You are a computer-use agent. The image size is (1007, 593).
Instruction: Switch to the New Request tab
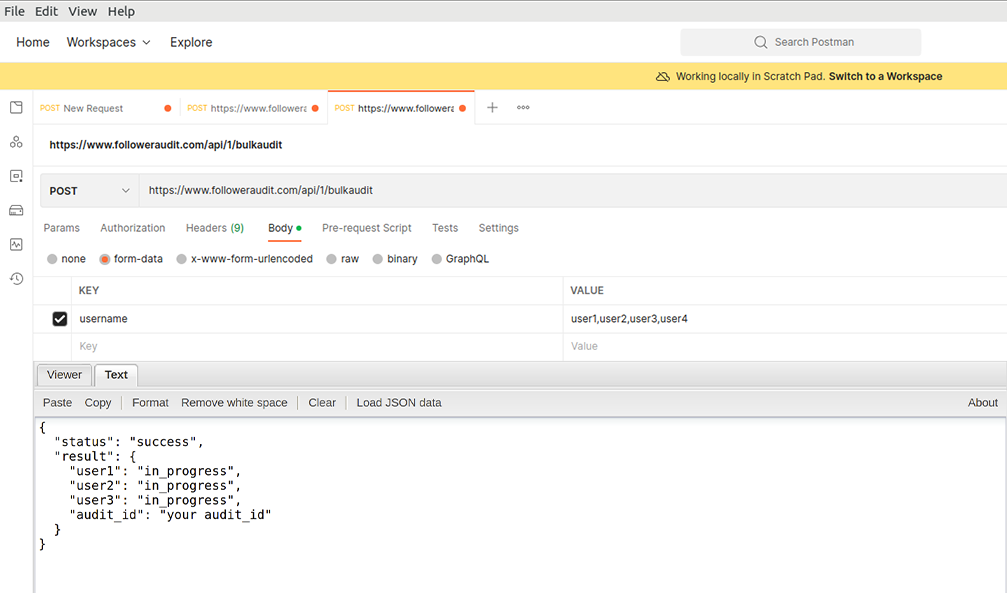[93, 108]
